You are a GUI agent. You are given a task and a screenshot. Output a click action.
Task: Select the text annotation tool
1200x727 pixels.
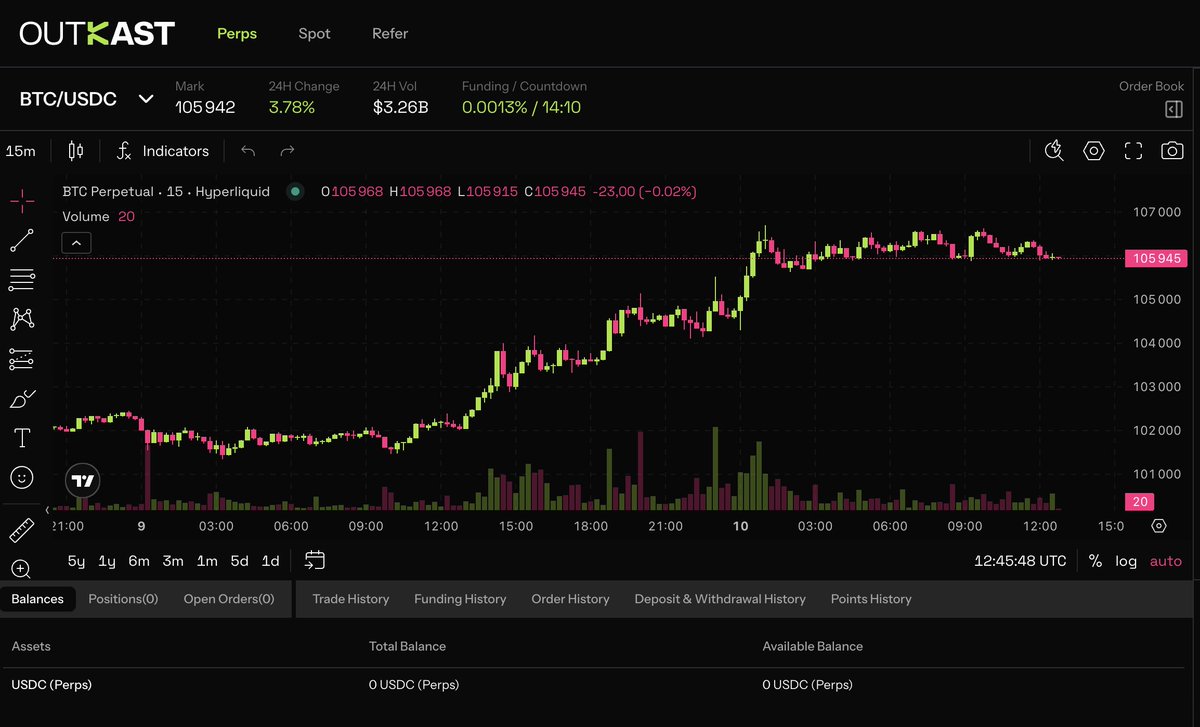coord(22,438)
